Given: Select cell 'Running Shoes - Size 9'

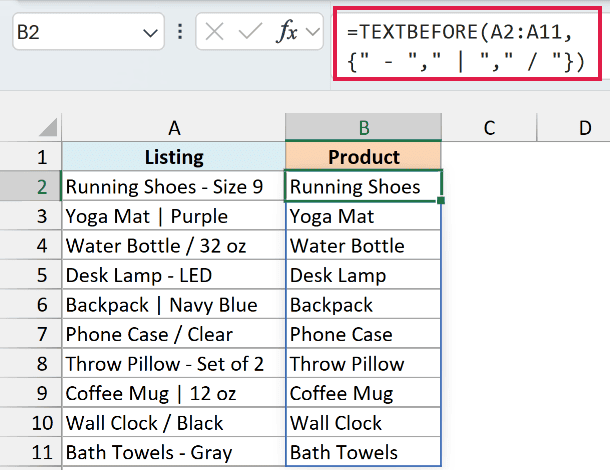Looking at the screenshot, I should (x=174, y=186).
